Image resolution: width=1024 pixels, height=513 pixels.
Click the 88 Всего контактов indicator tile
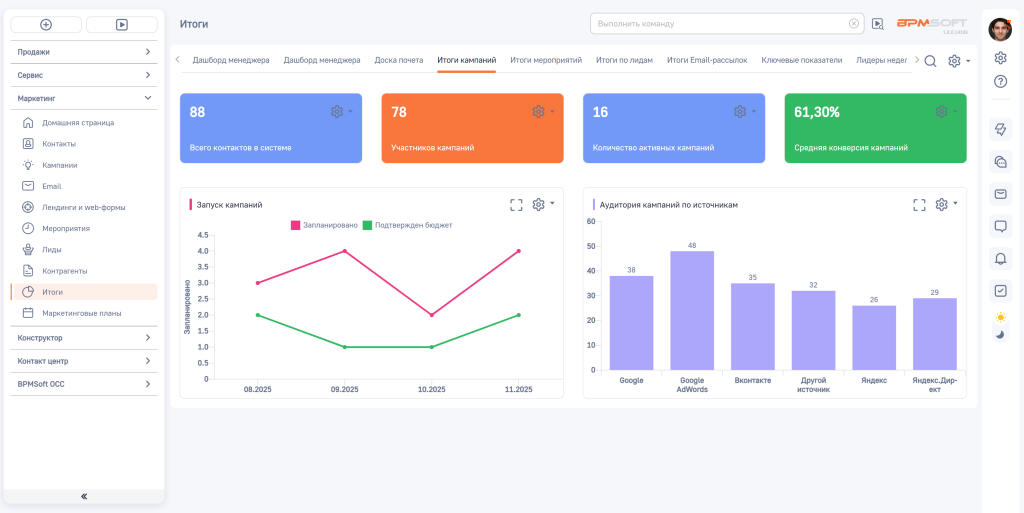pos(270,128)
